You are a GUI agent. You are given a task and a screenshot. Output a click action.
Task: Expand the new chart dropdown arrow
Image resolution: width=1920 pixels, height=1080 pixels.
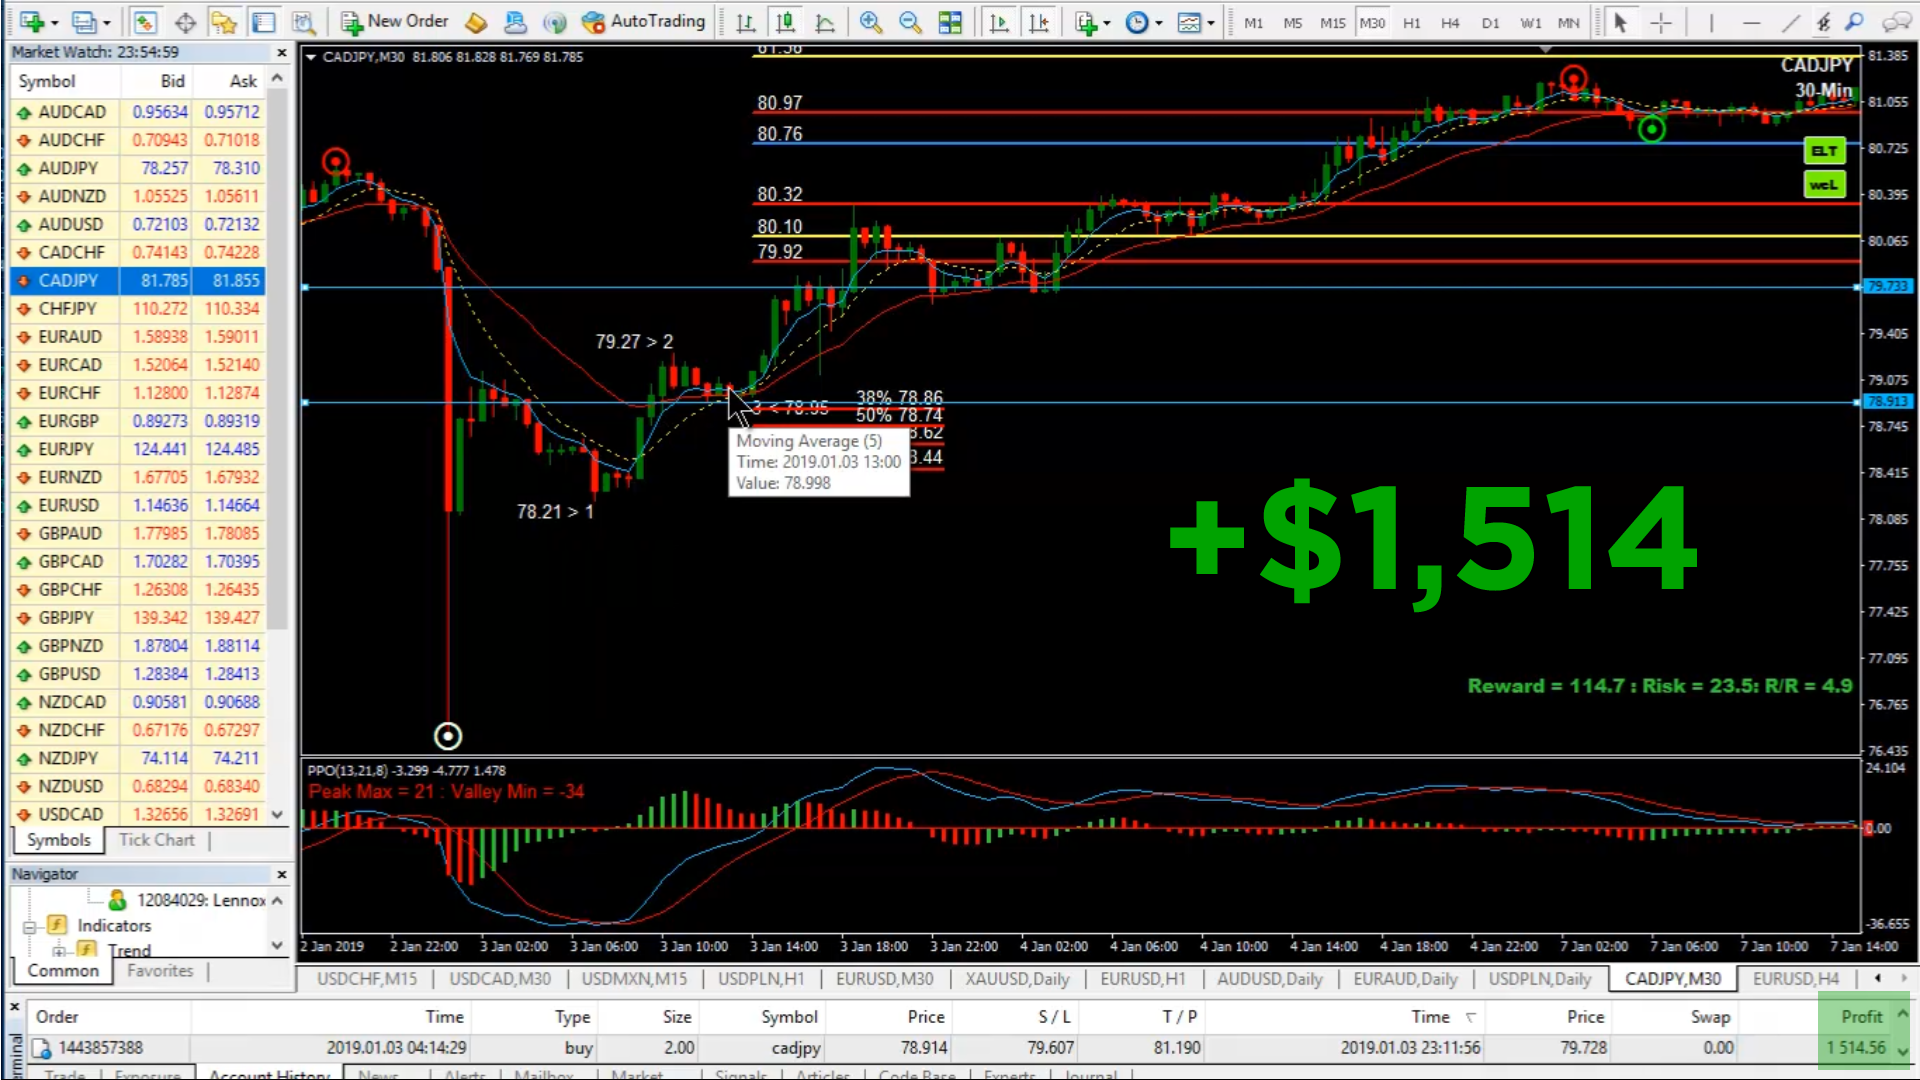coord(54,23)
